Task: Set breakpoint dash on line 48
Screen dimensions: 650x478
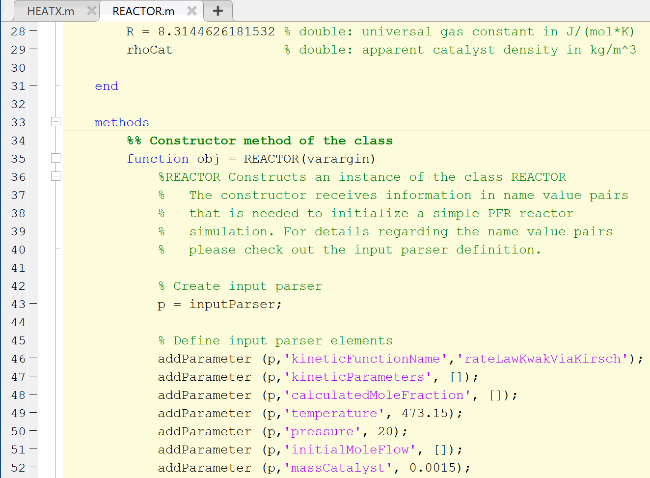Action: pyautogui.click(x=33, y=395)
